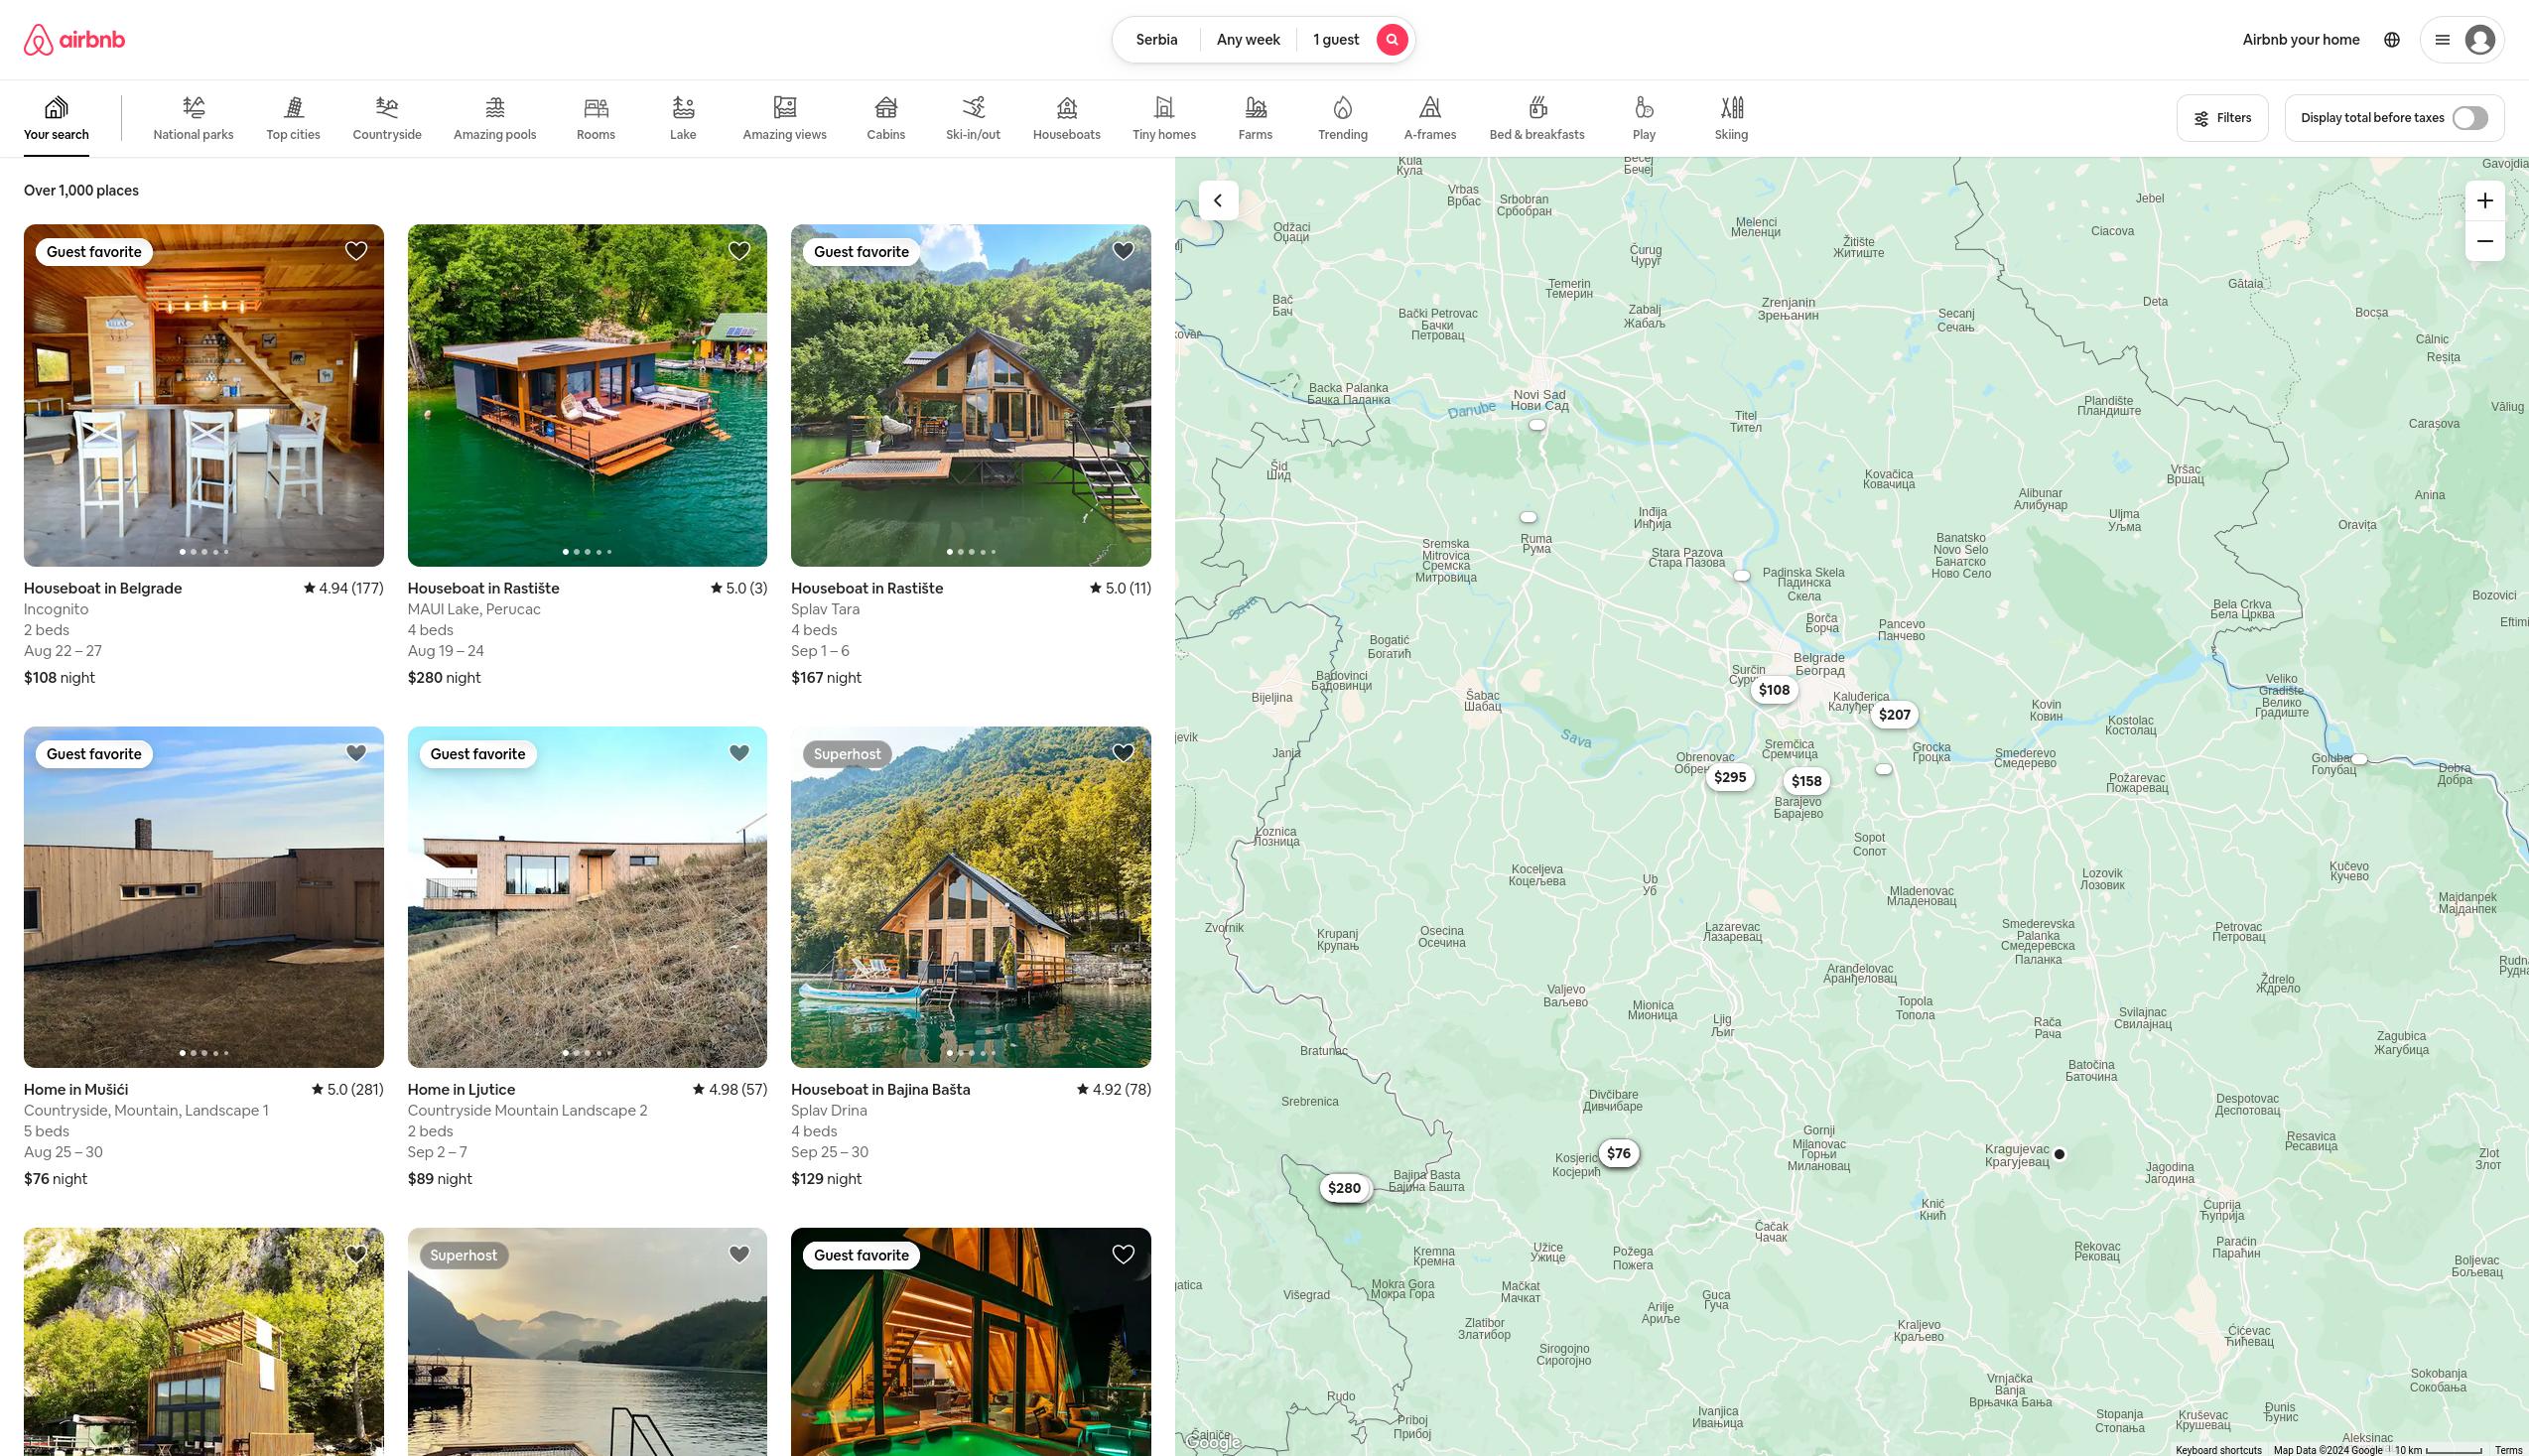Screen dimensions: 2529x1456
Task: Open the Your search tab
Action: pos(56,118)
